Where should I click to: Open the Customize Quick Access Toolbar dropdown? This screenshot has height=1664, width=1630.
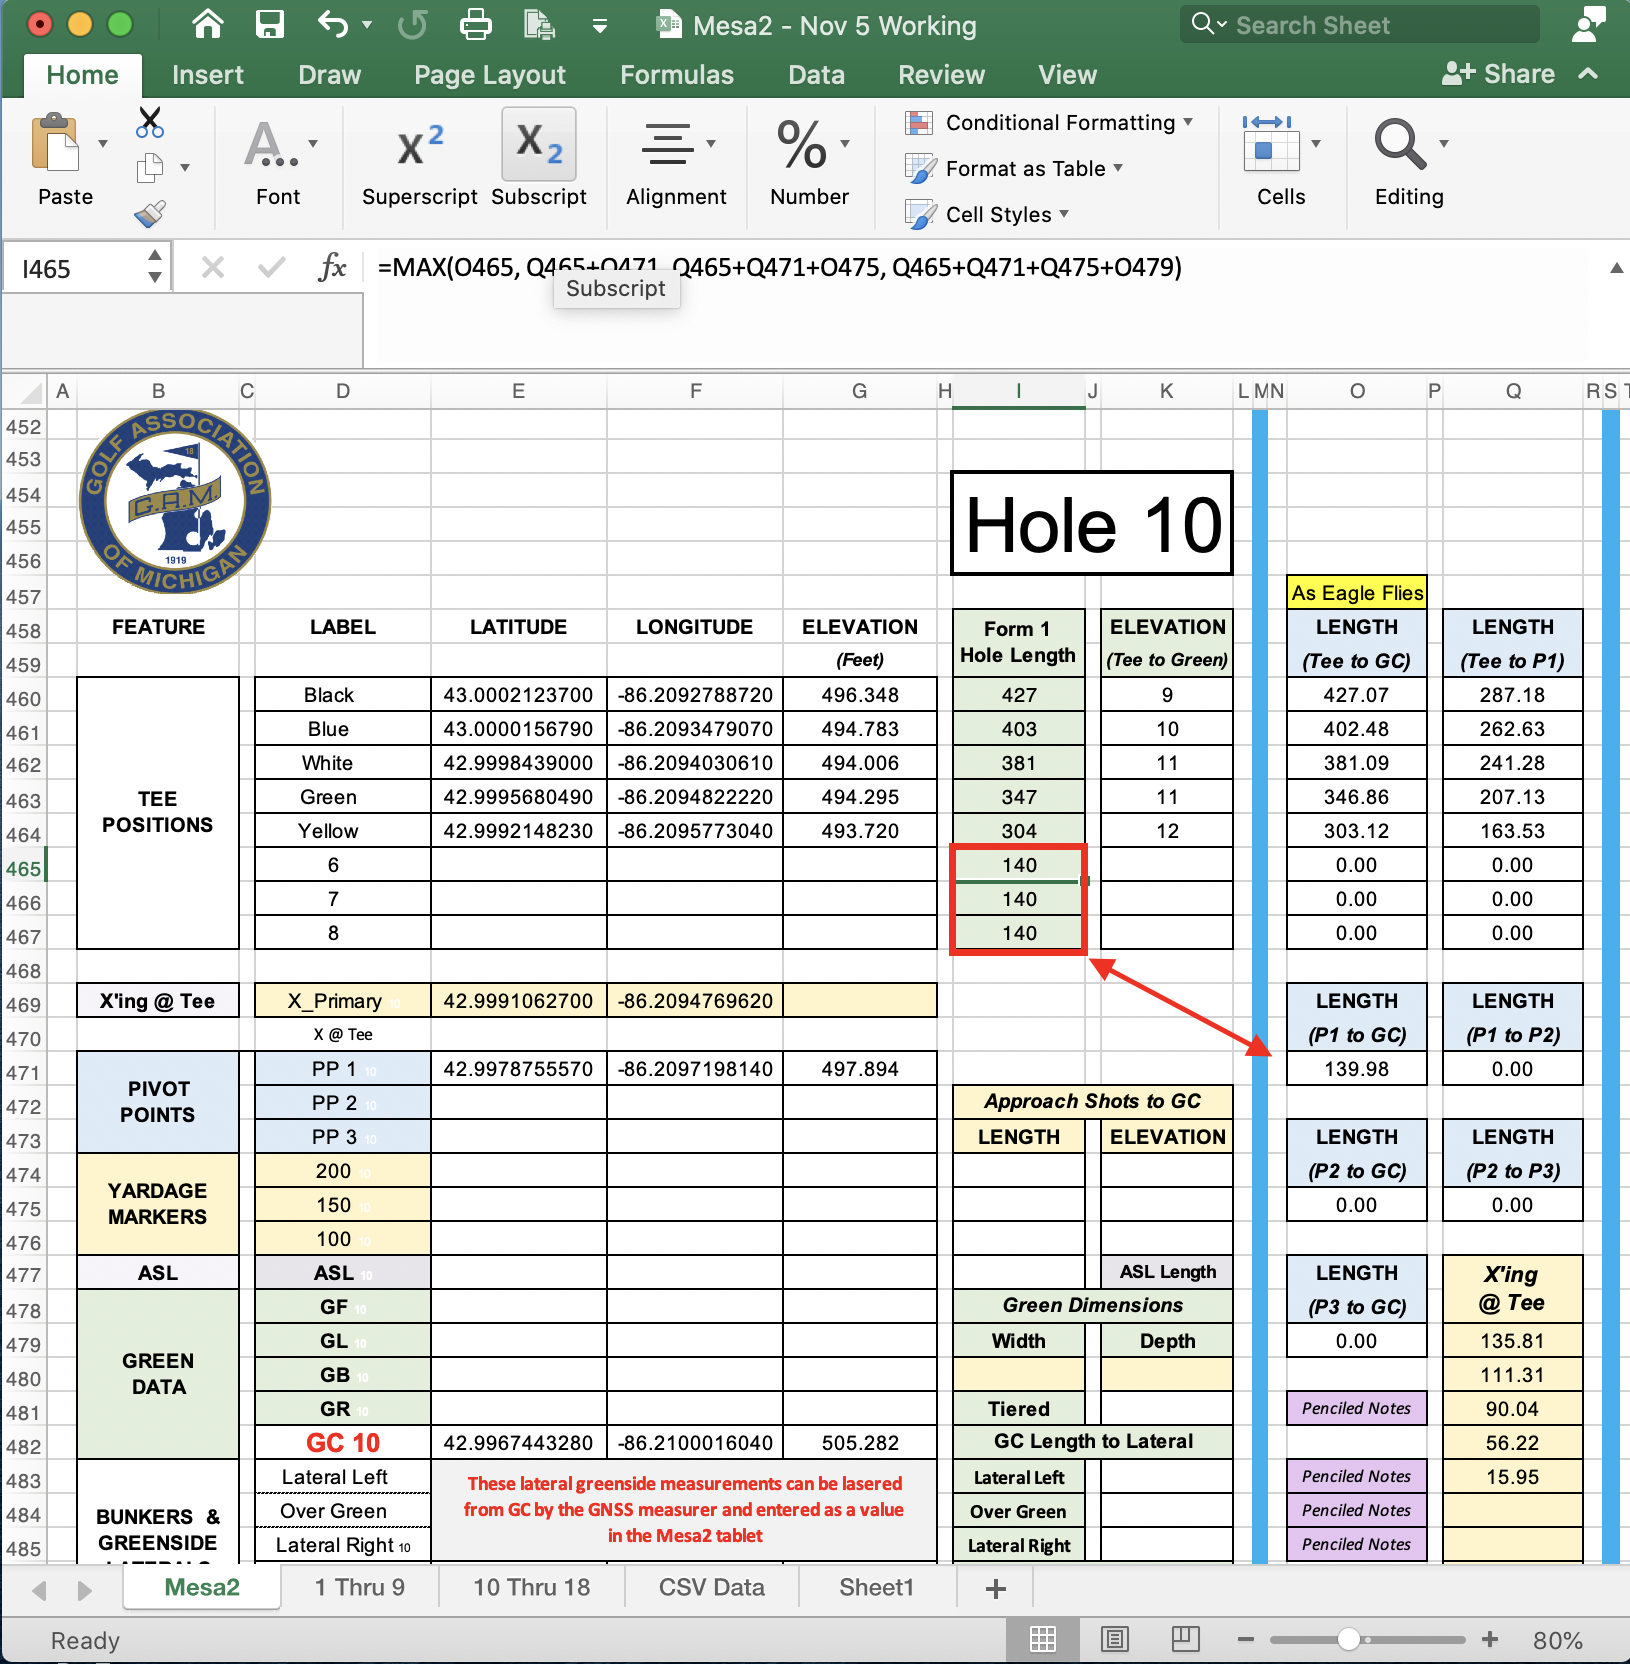point(600,26)
